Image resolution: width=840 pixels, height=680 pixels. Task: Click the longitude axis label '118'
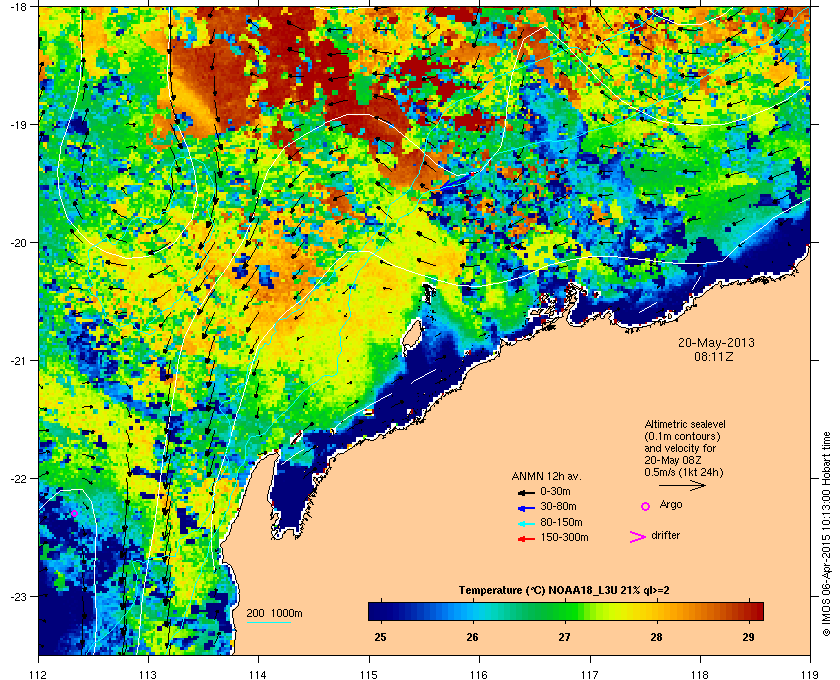700,675
